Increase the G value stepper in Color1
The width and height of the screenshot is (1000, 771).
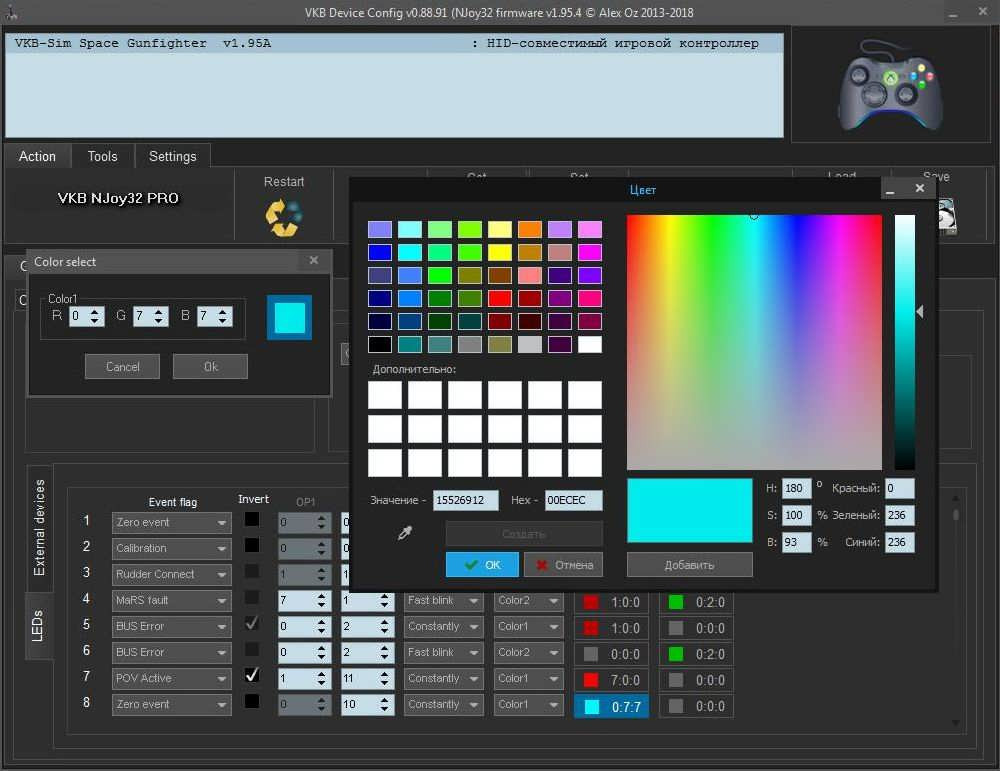pyautogui.click(x=159, y=312)
